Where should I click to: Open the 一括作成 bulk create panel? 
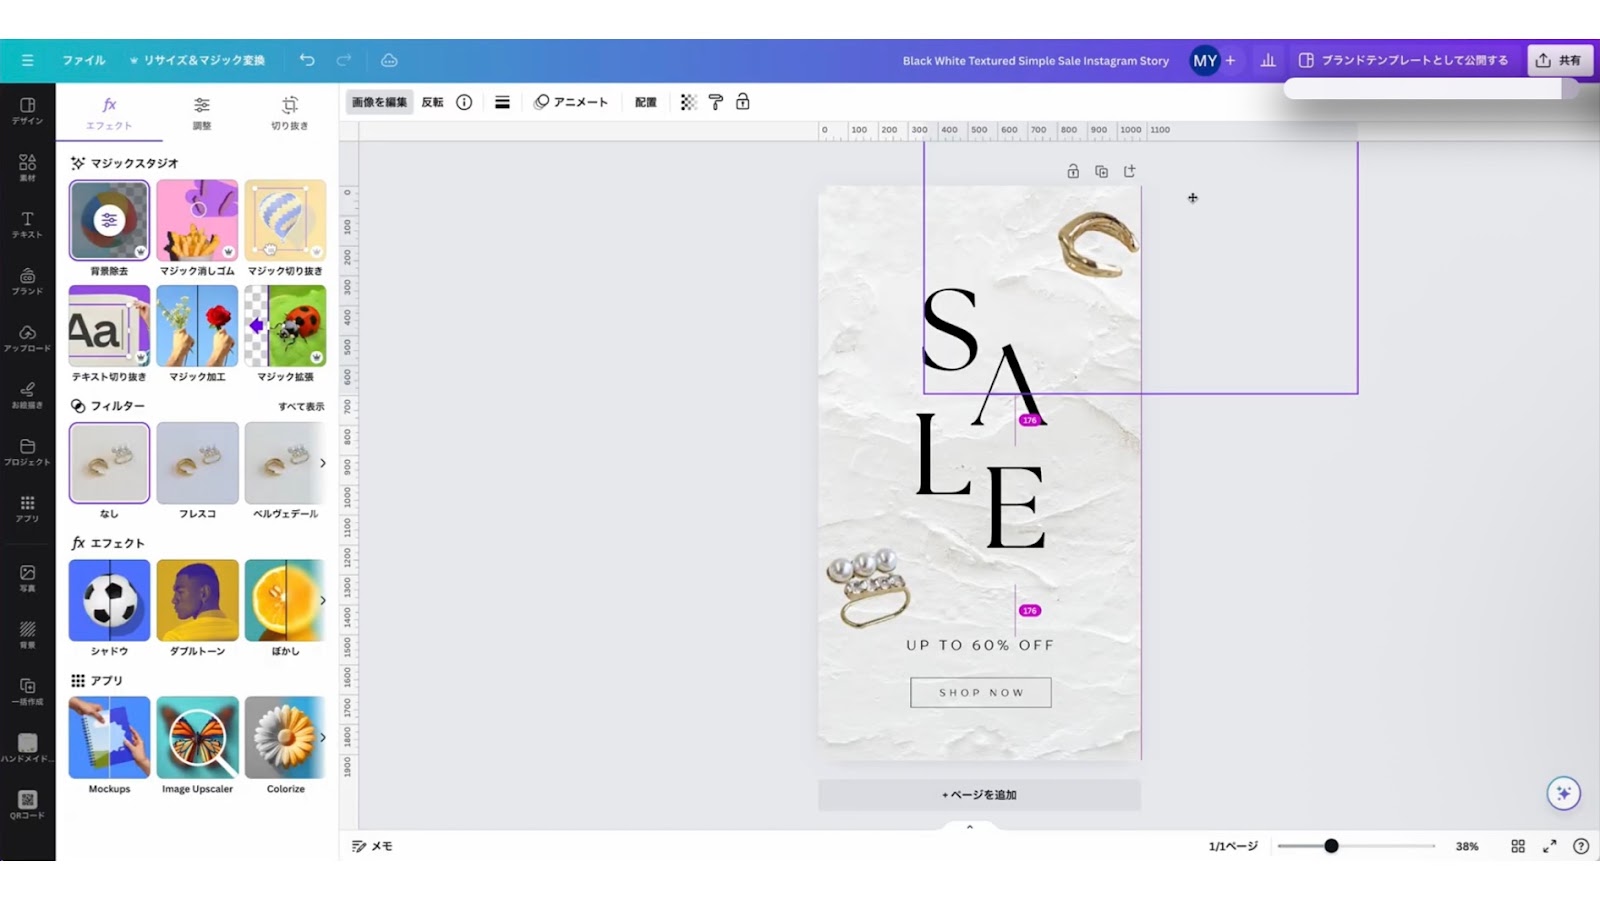click(x=27, y=692)
